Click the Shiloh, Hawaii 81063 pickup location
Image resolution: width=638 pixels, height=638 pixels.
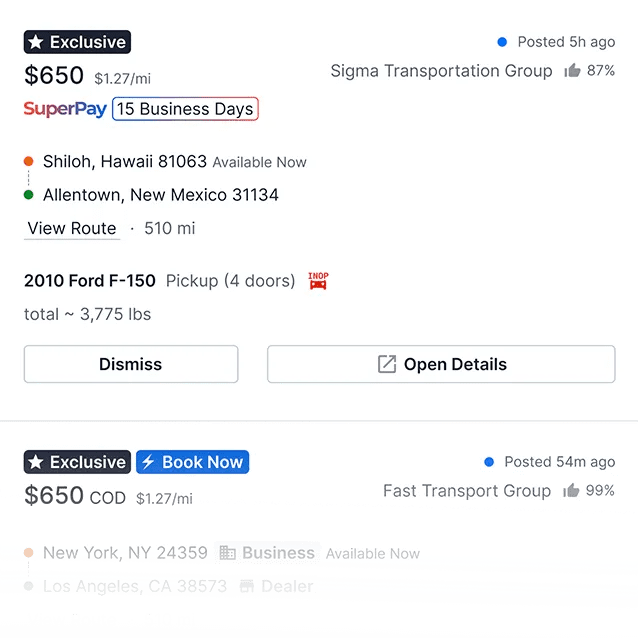pos(125,161)
